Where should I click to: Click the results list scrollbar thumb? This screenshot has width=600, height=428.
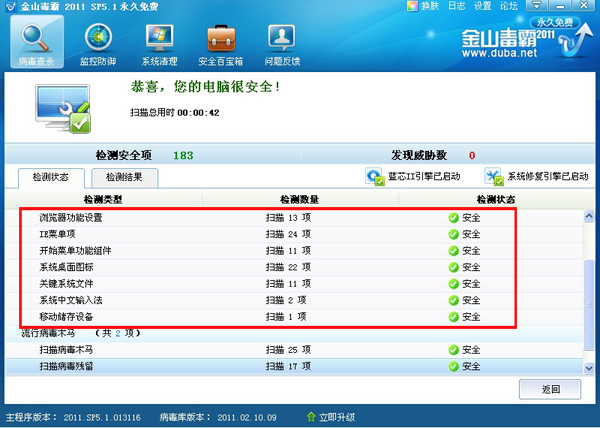click(589, 304)
